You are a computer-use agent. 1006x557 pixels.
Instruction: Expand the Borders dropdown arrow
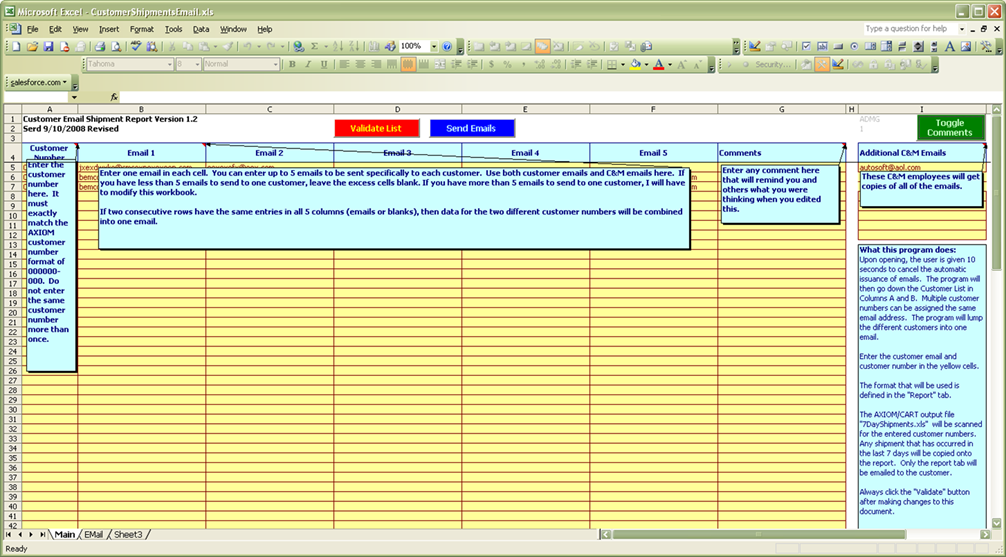point(623,64)
